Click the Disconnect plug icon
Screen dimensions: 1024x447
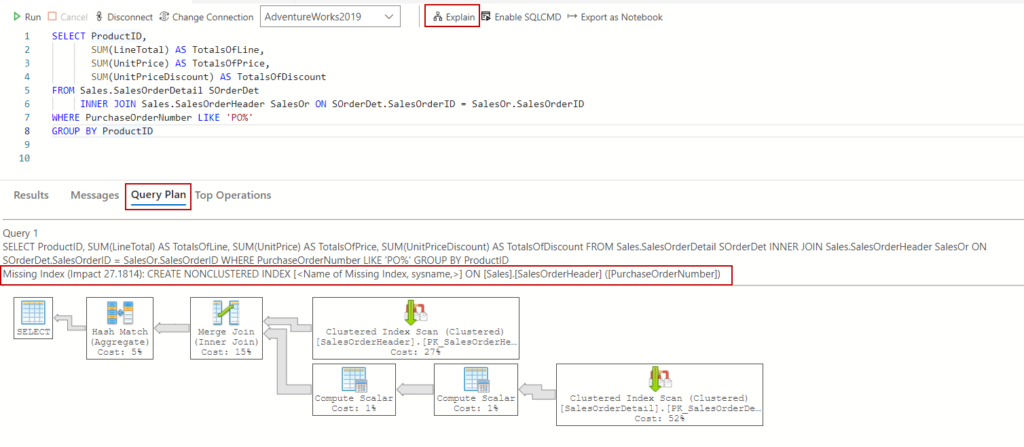(99, 17)
